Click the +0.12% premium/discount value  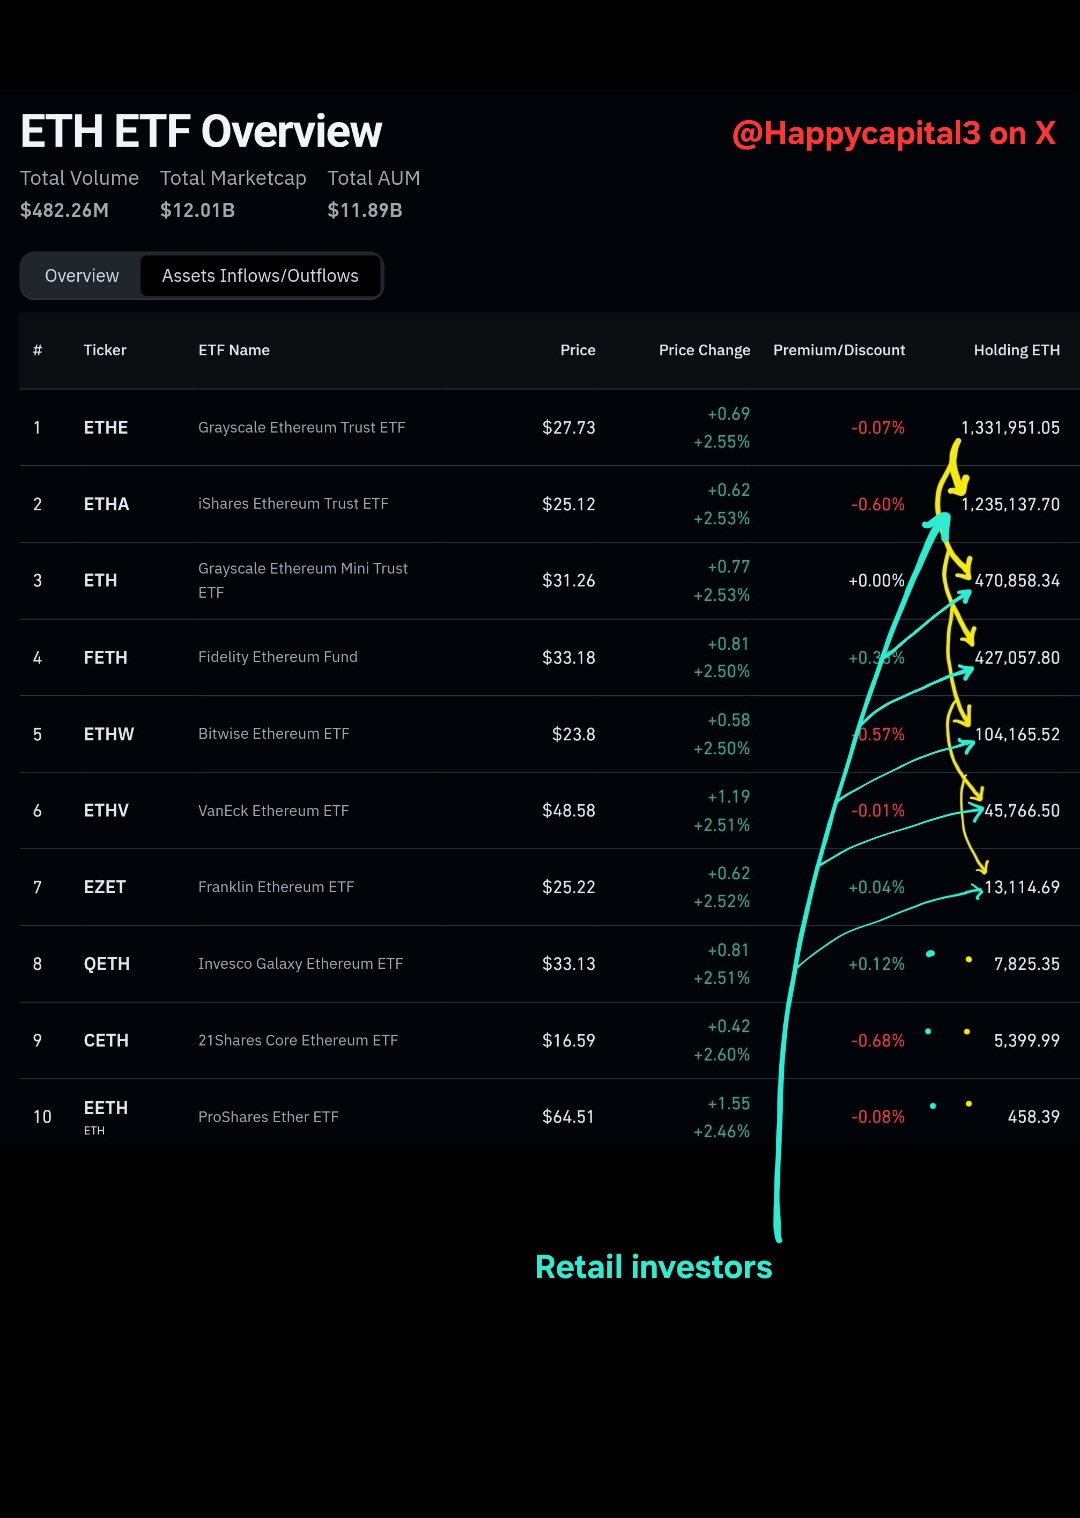point(877,964)
